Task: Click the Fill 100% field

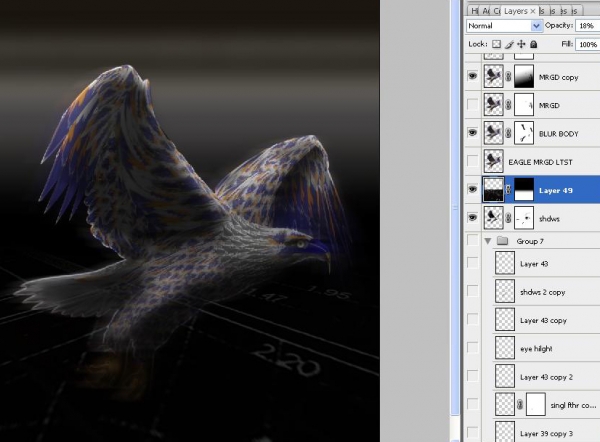Action: [x=588, y=44]
